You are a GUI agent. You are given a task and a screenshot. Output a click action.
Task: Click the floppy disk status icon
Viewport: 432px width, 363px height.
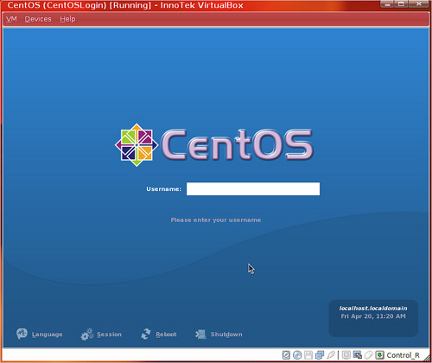click(308, 355)
